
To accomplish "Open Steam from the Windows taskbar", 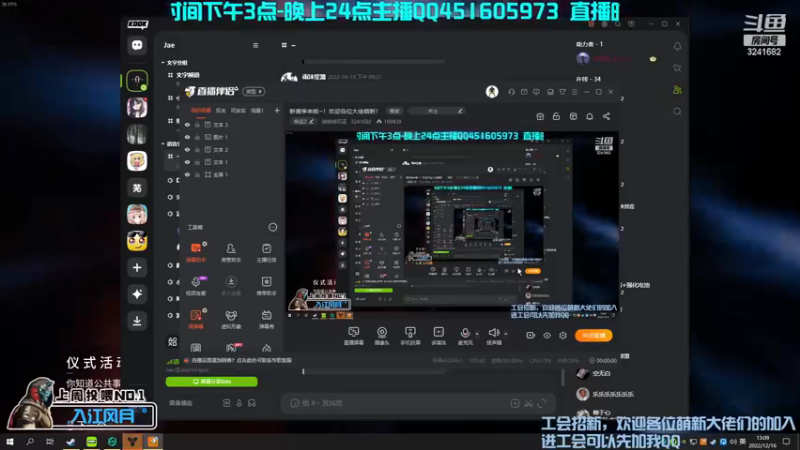I will click(x=70, y=441).
